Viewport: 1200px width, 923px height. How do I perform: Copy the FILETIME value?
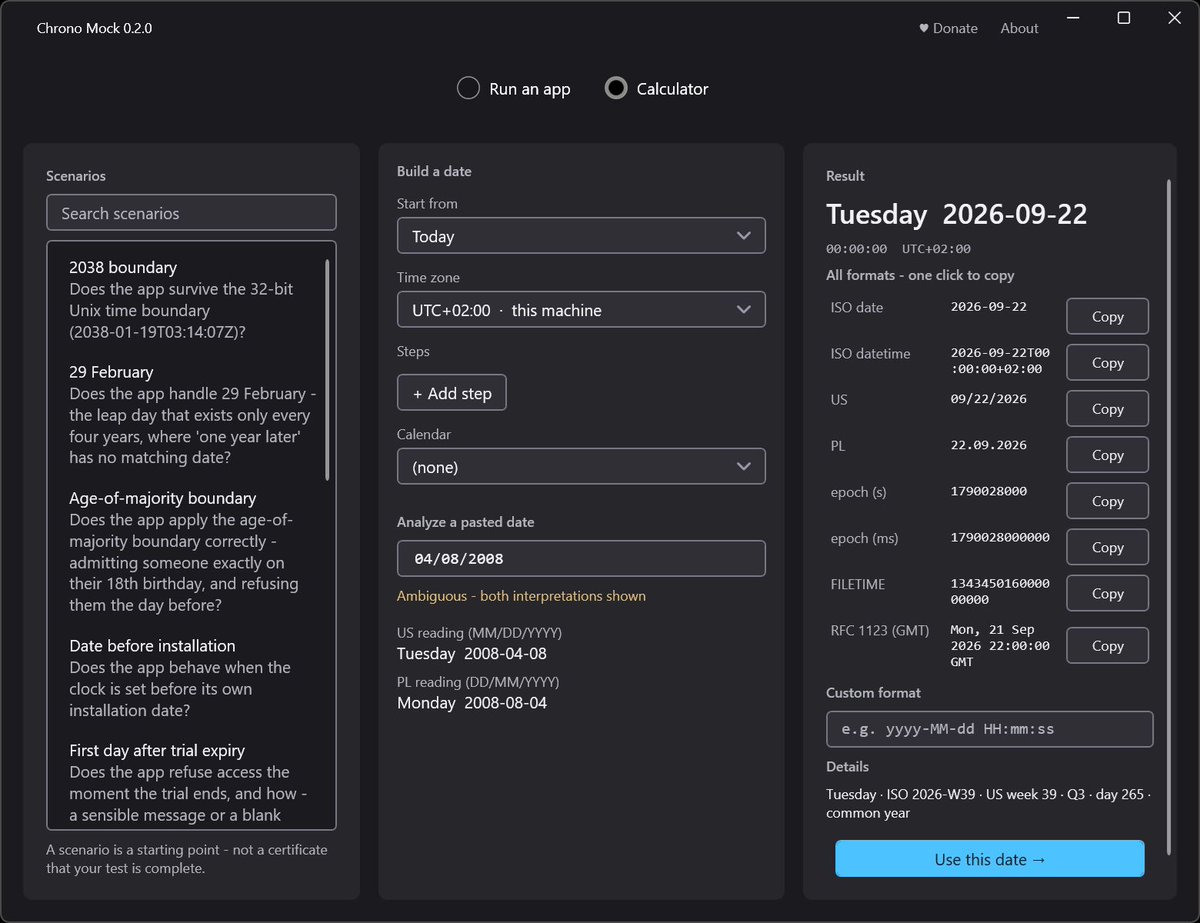pos(1107,592)
